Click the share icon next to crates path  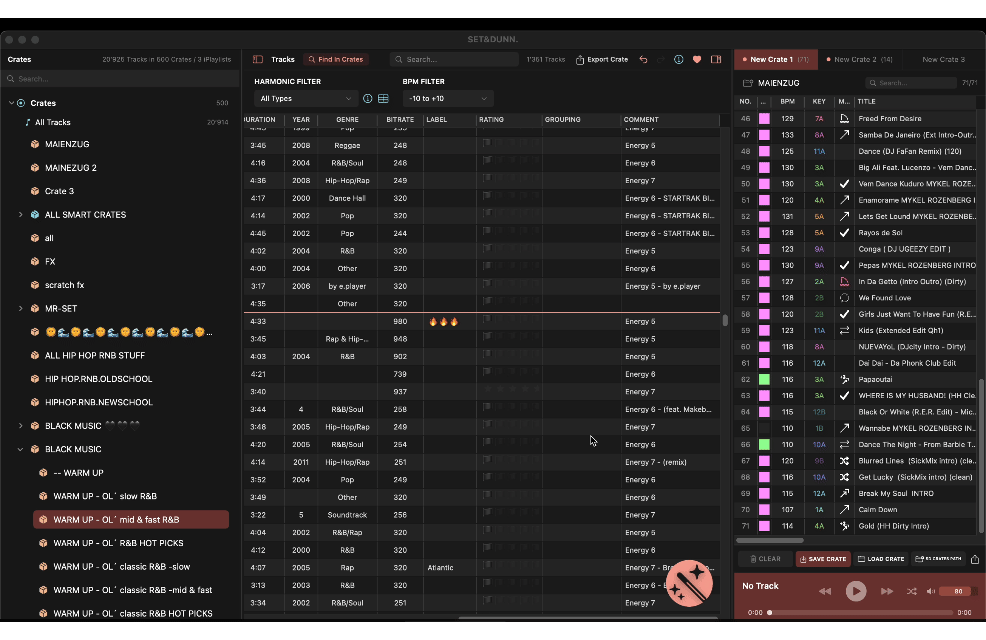[975, 559]
